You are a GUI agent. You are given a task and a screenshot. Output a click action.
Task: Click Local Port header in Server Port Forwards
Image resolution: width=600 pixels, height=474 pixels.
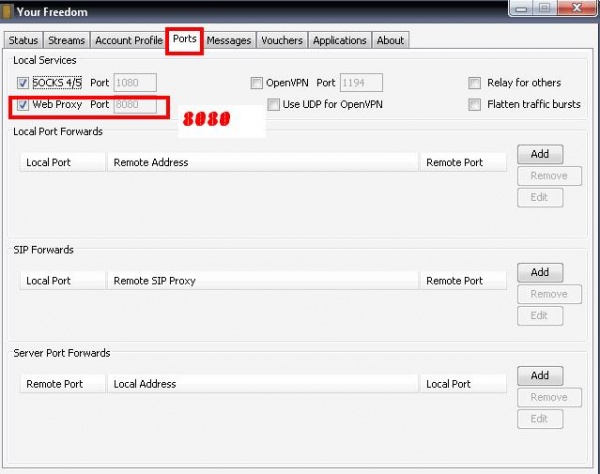pyautogui.click(x=463, y=384)
